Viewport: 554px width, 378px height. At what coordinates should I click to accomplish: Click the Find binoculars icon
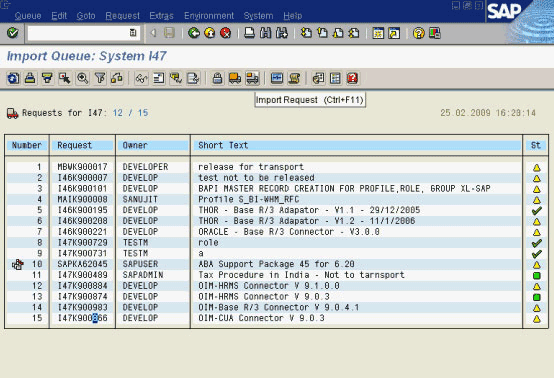pyautogui.click(x=265, y=33)
